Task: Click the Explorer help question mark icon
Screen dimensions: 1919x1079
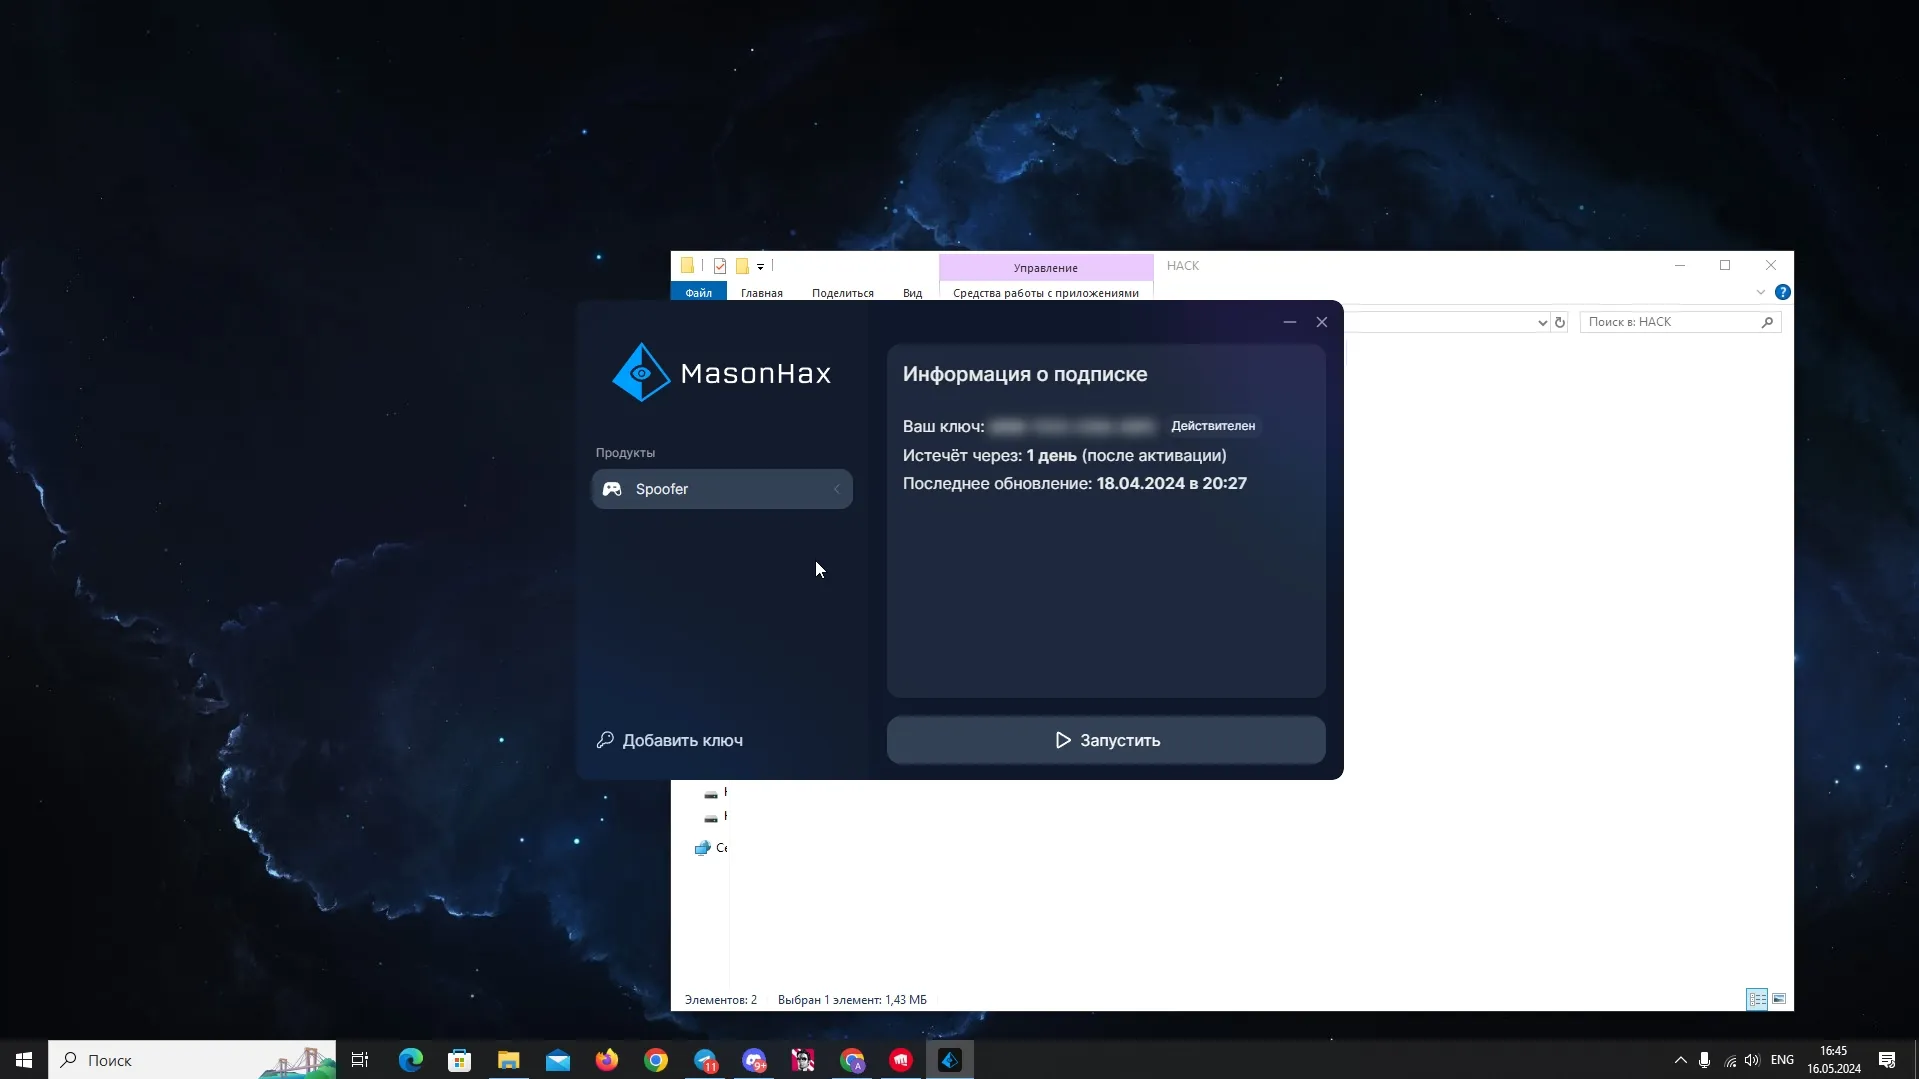Action: pyautogui.click(x=1782, y=292)
